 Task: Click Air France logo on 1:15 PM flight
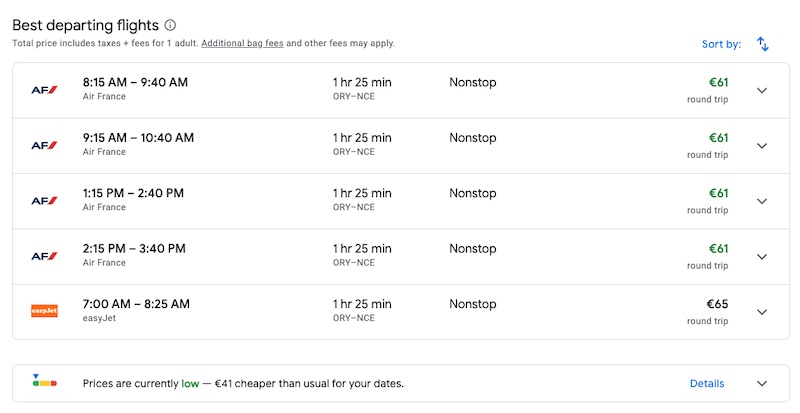[x=44, y=200]
